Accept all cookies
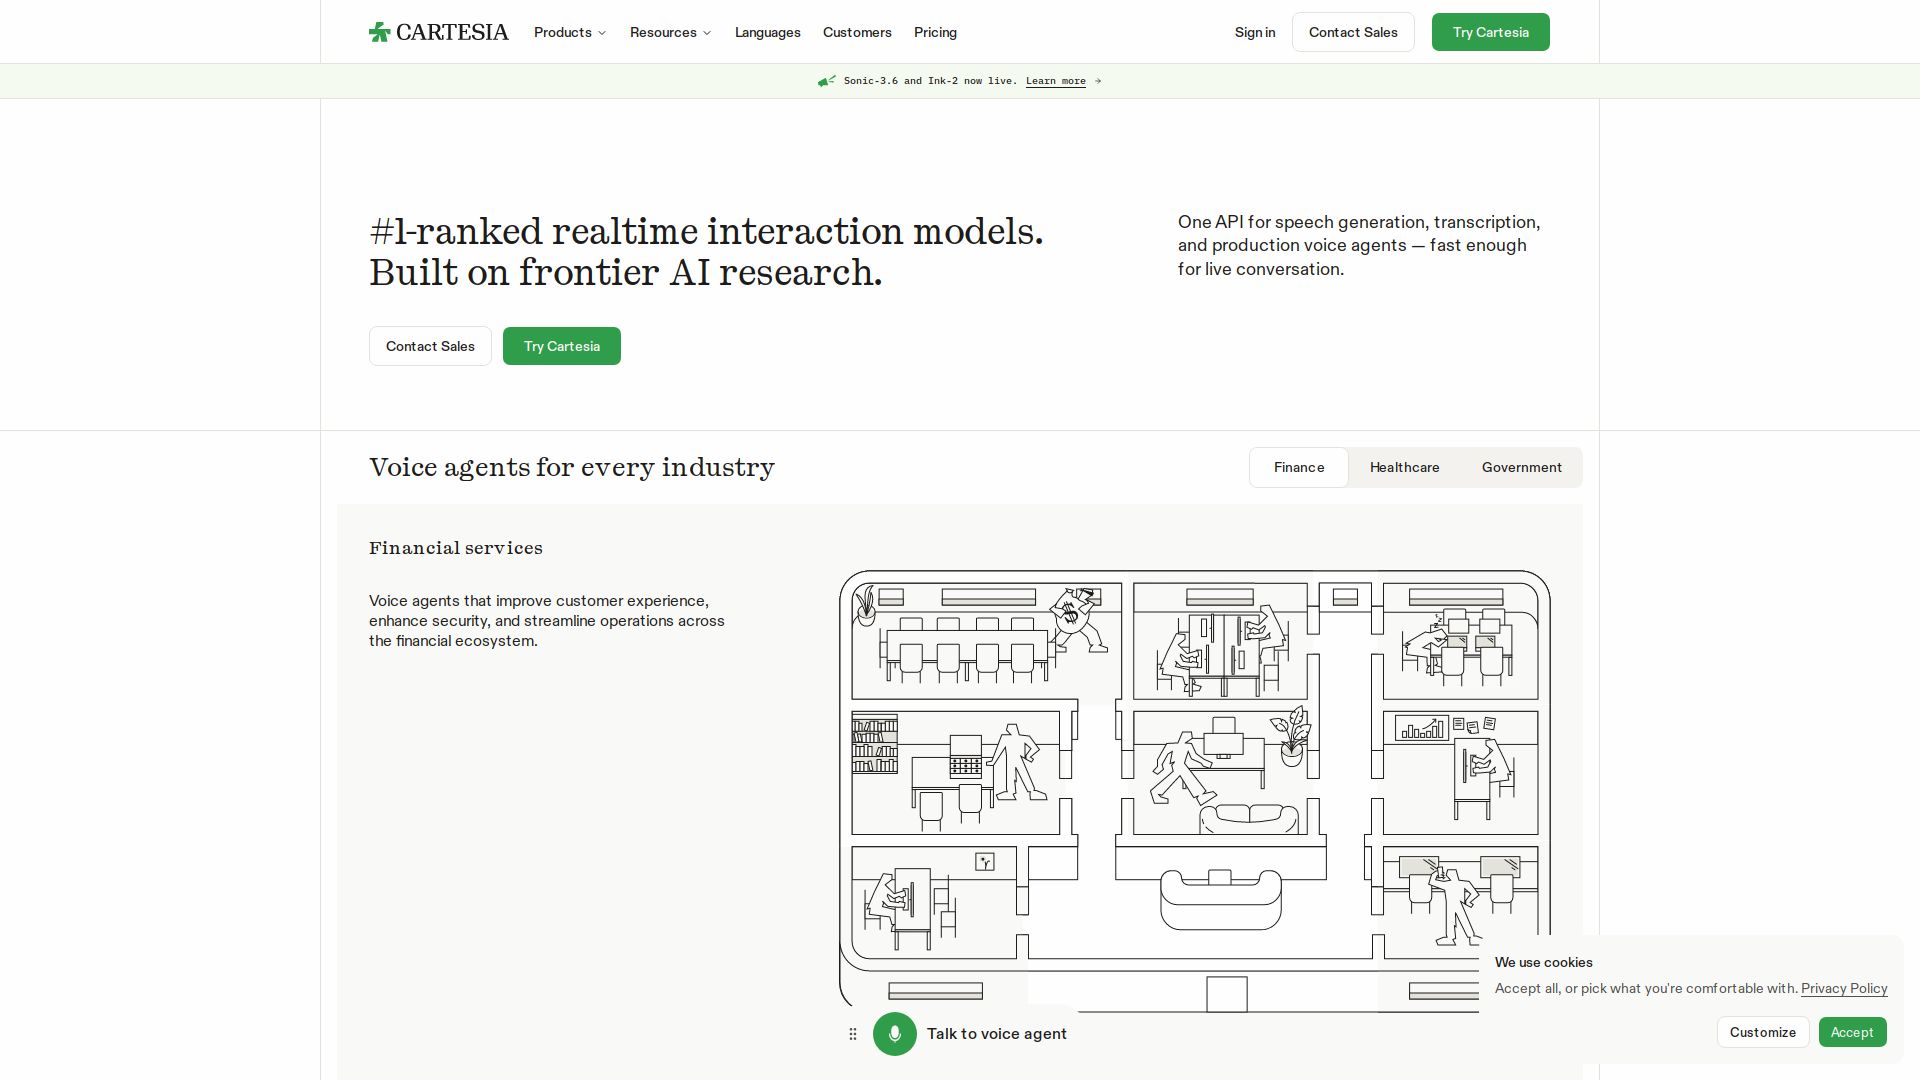The width and height of the screenshot is (1920, 1080). 1852,1032
